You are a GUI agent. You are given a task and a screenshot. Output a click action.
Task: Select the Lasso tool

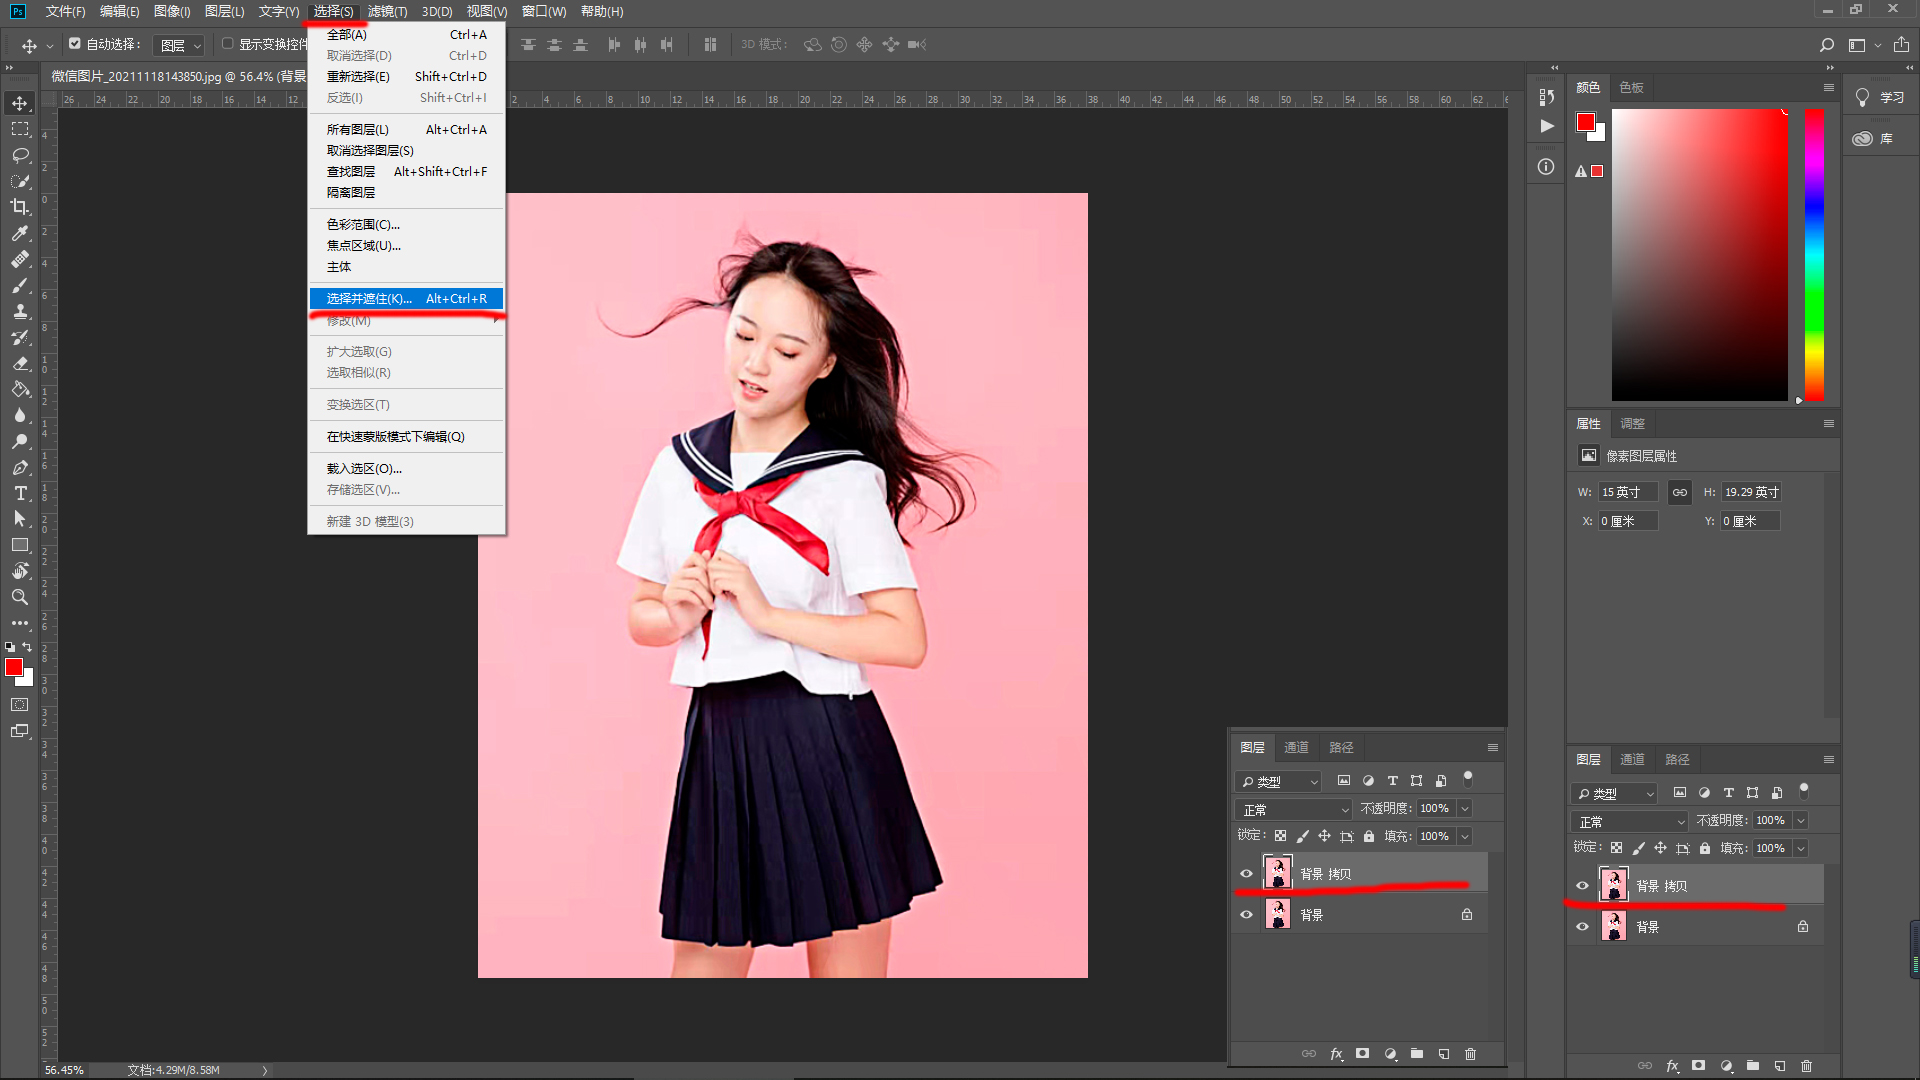20,155
